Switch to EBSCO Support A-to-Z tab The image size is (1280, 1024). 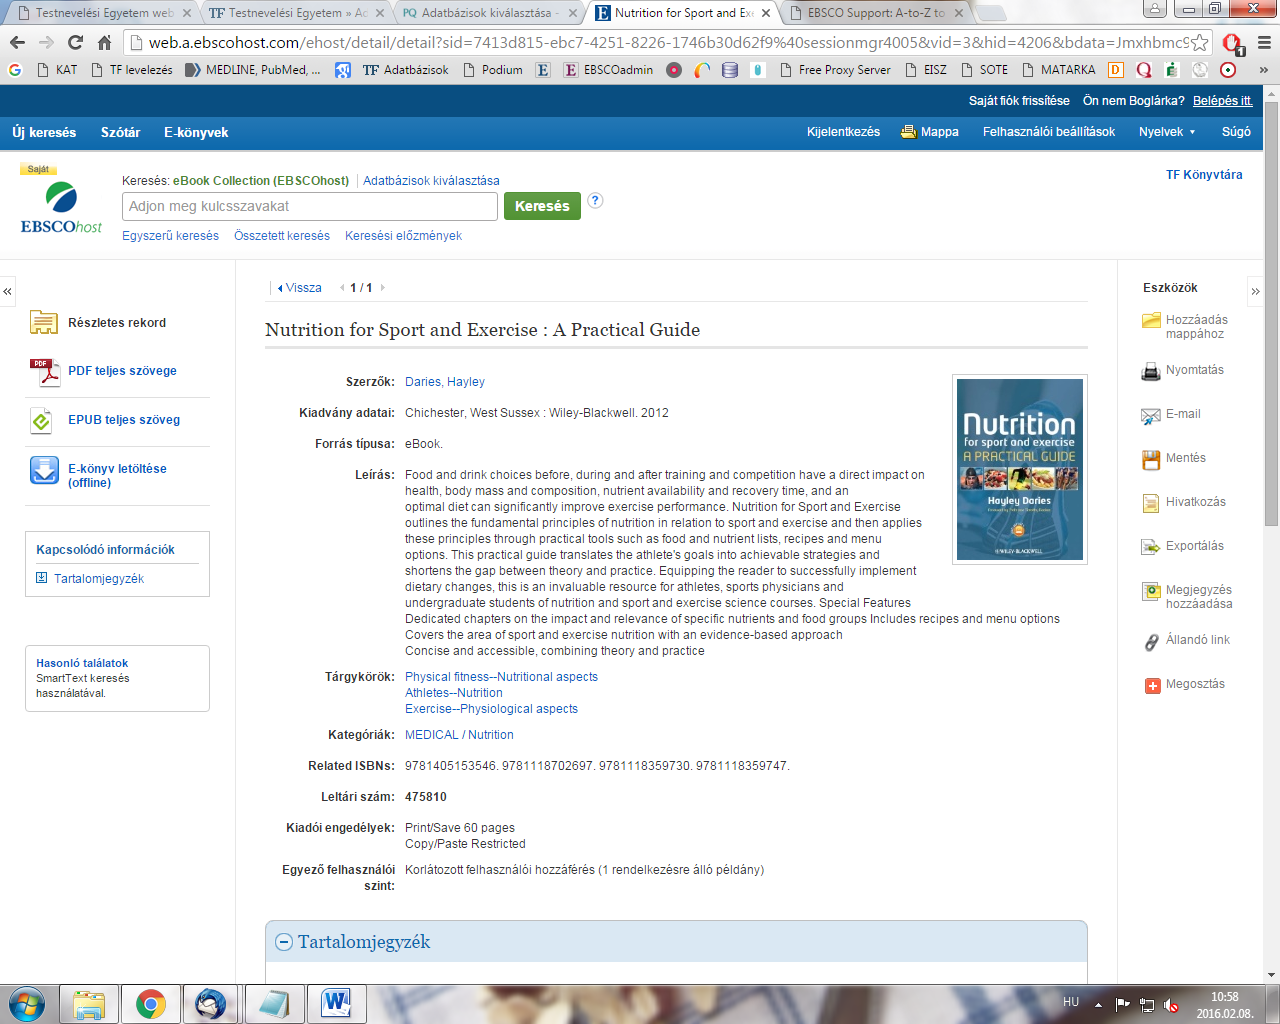tap(876, 13)
